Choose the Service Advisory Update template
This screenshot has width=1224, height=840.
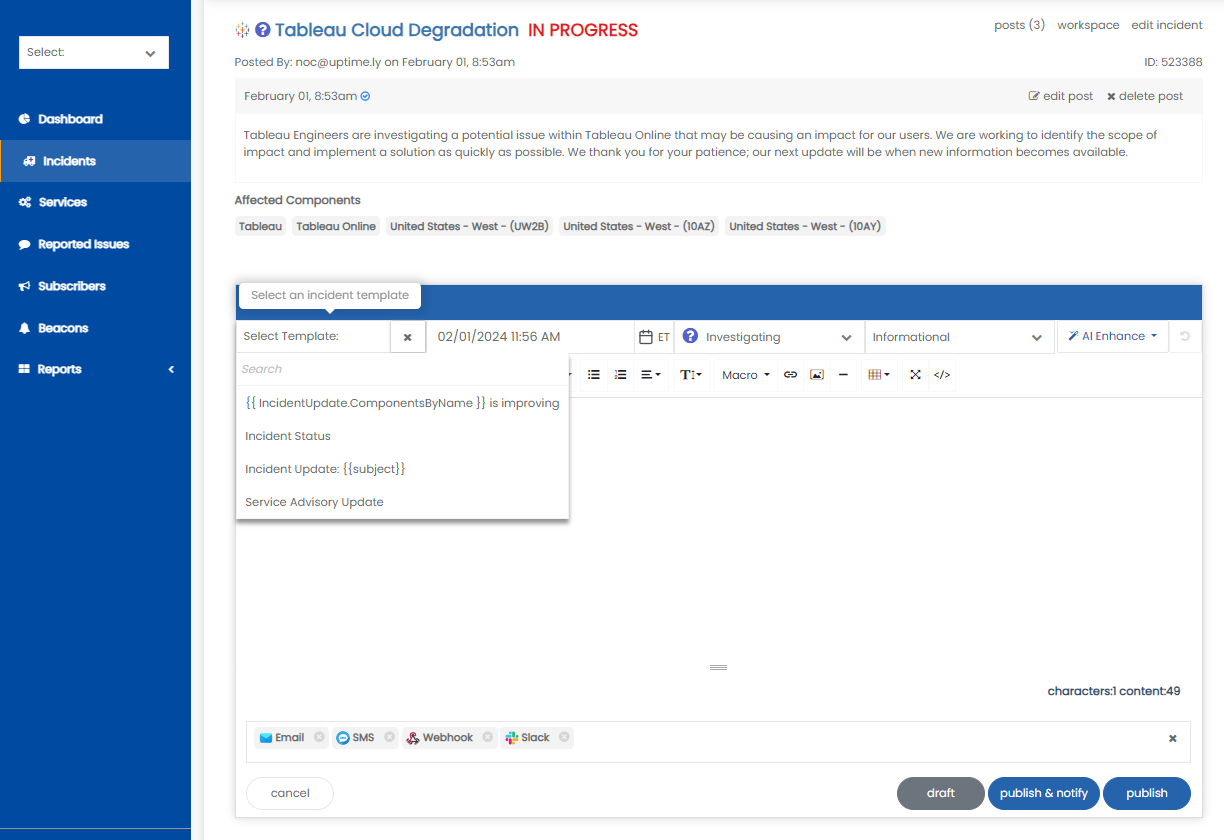pos(402,502)
